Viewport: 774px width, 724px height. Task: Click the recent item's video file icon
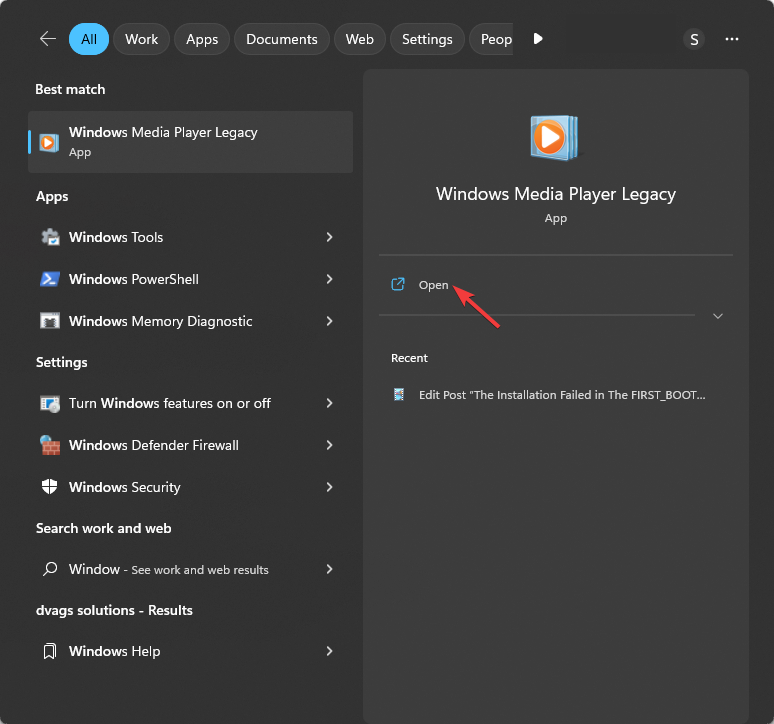tap(399, 394)
